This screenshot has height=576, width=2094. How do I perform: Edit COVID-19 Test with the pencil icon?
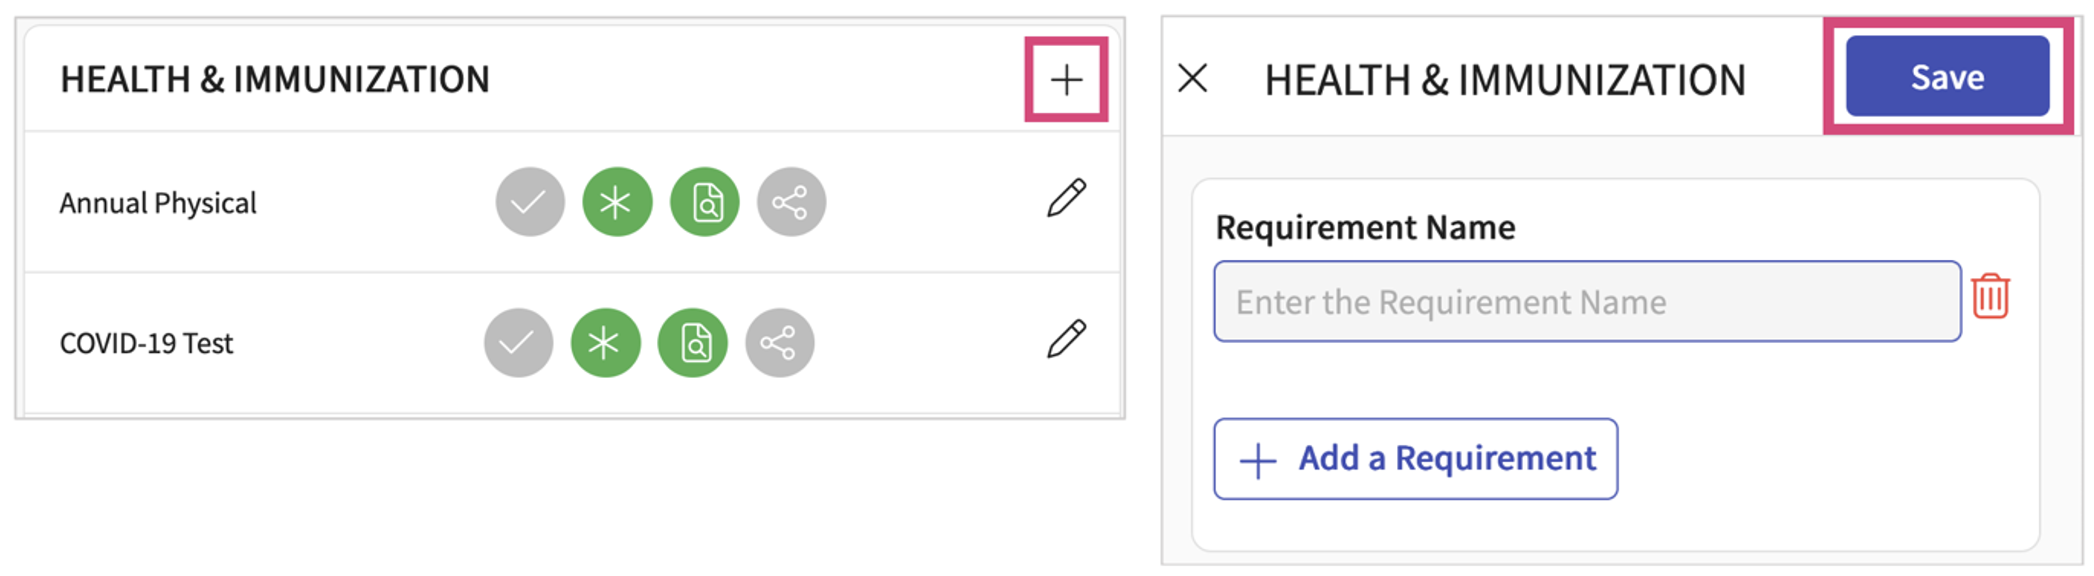(x=1066, y=339)
